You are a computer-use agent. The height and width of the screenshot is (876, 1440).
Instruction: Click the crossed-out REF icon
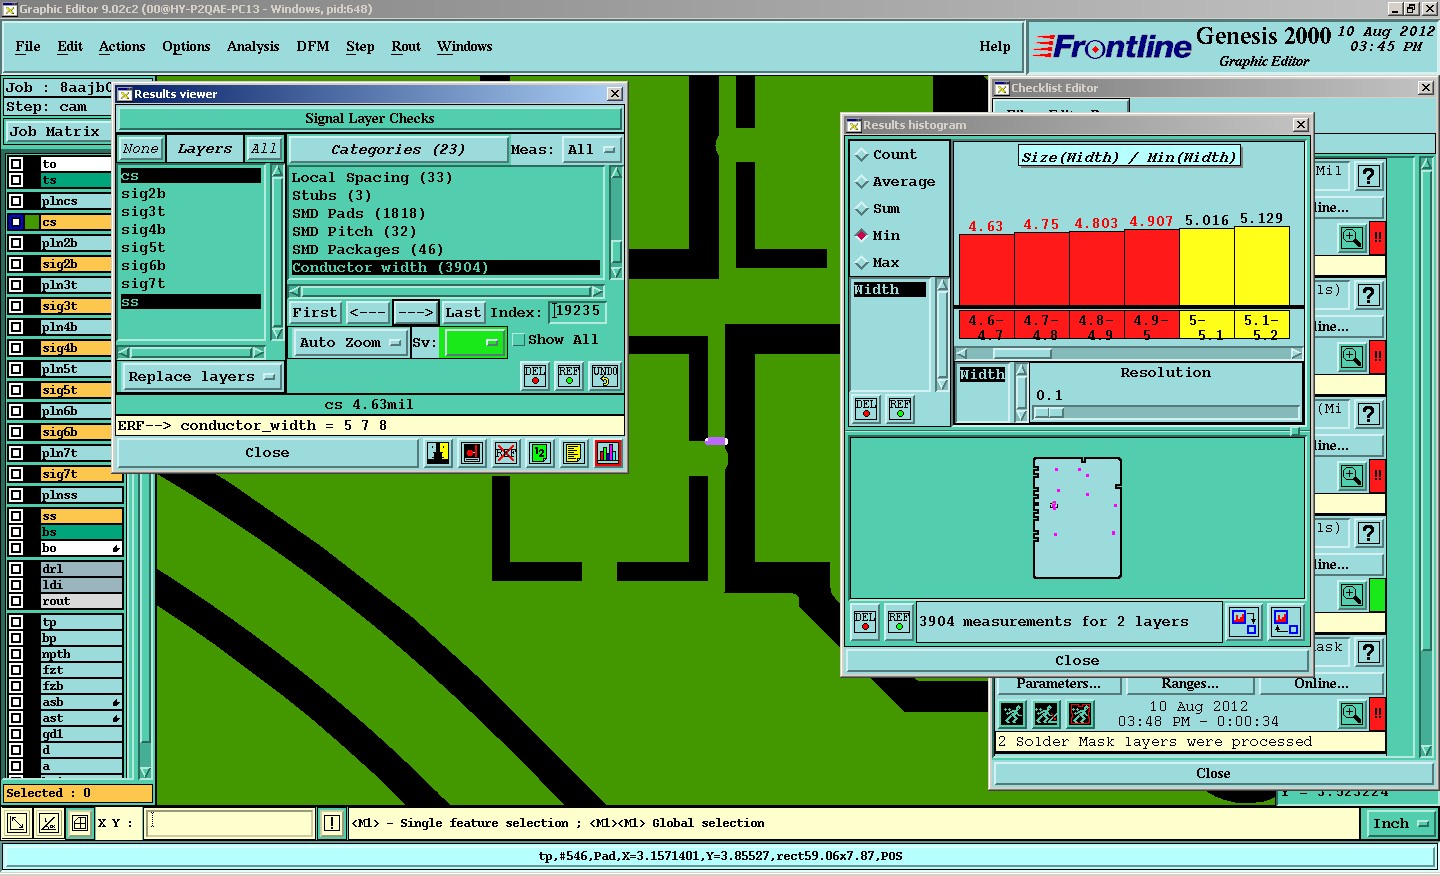[506, 453]
